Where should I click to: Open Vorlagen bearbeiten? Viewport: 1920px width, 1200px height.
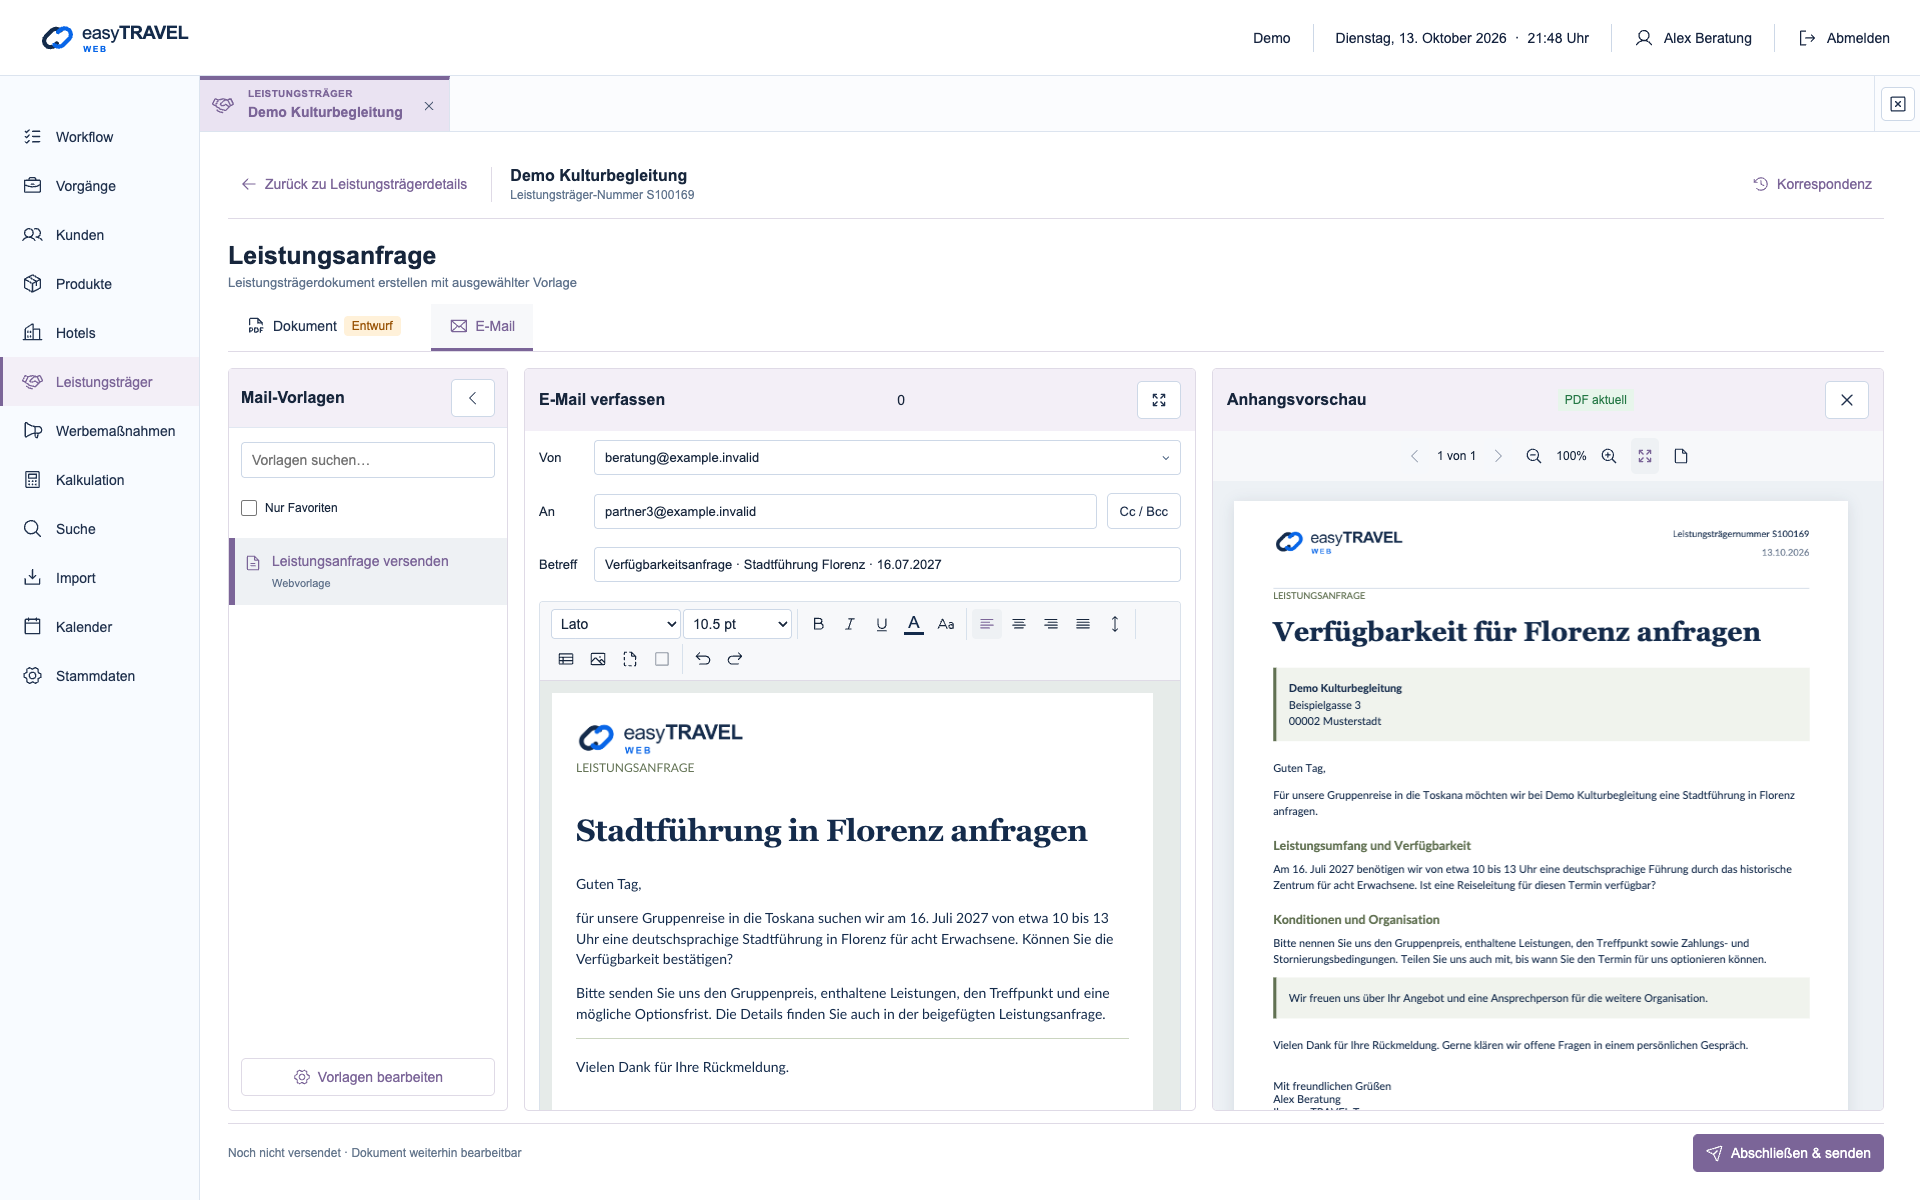click(x=368, y=1077)
